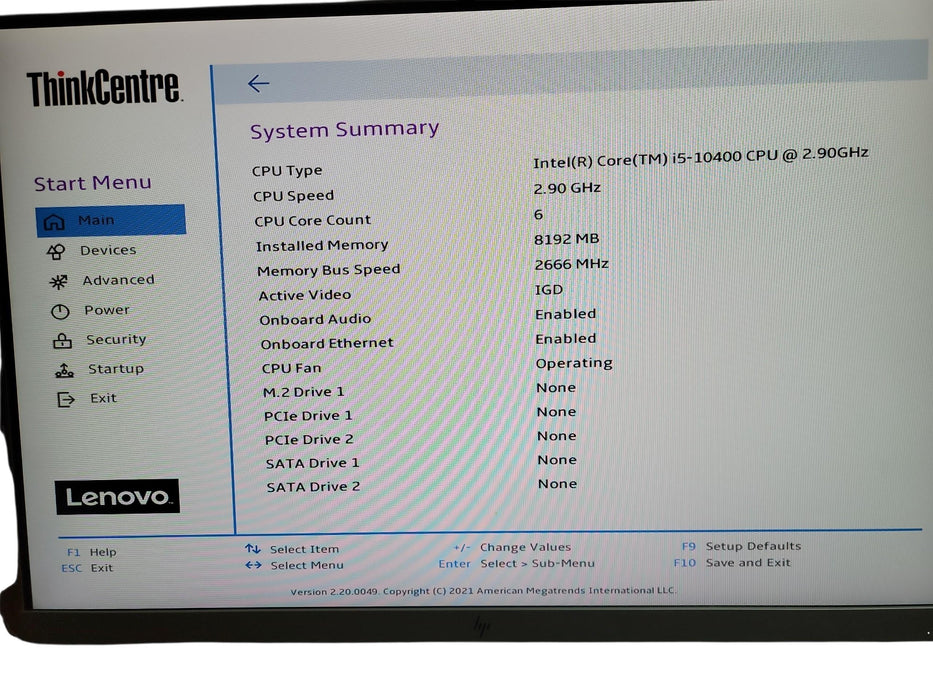Image resolution: width=933 pixels, height=700 pixels.
Task: Click None value for PCIe Drive 2
Action: [x=557, y=436]
